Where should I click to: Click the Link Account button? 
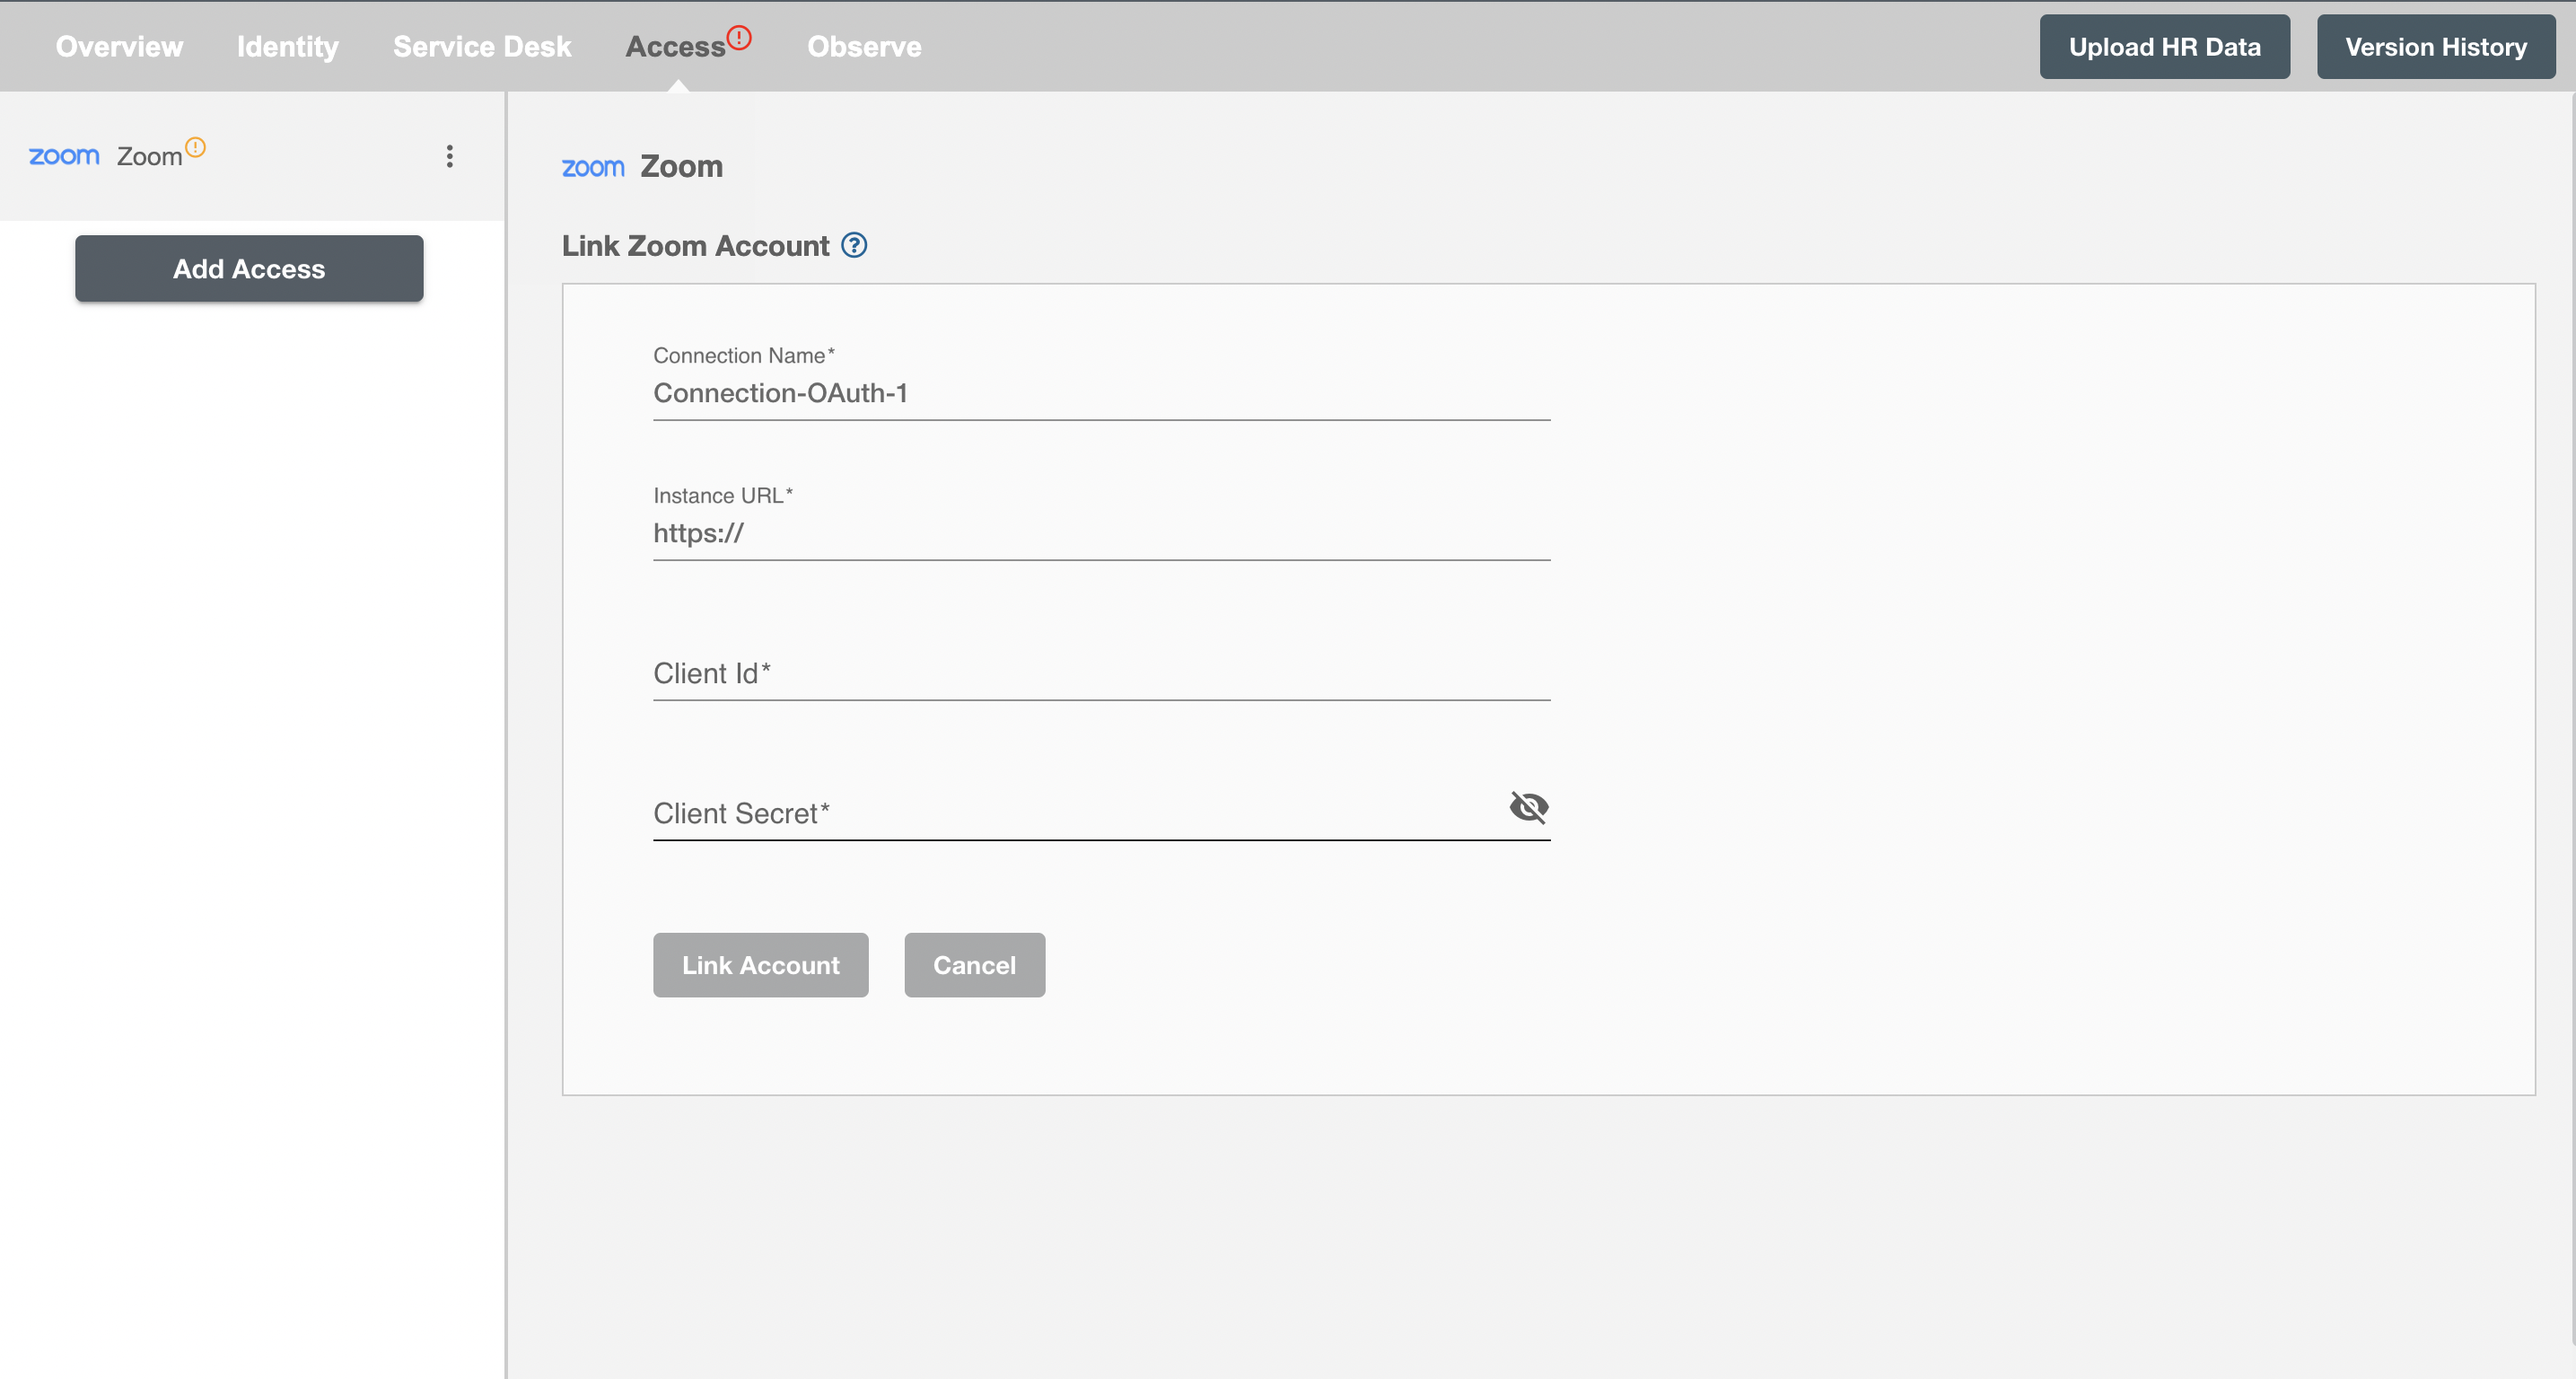pyautogui.click(x=760, y=965)
